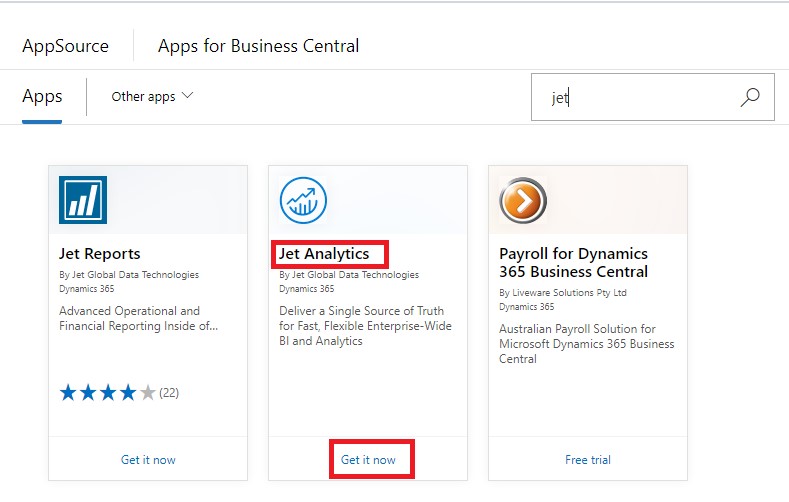
Task: Expand the Other apps dropdown
Action: (x=152, y=97)
